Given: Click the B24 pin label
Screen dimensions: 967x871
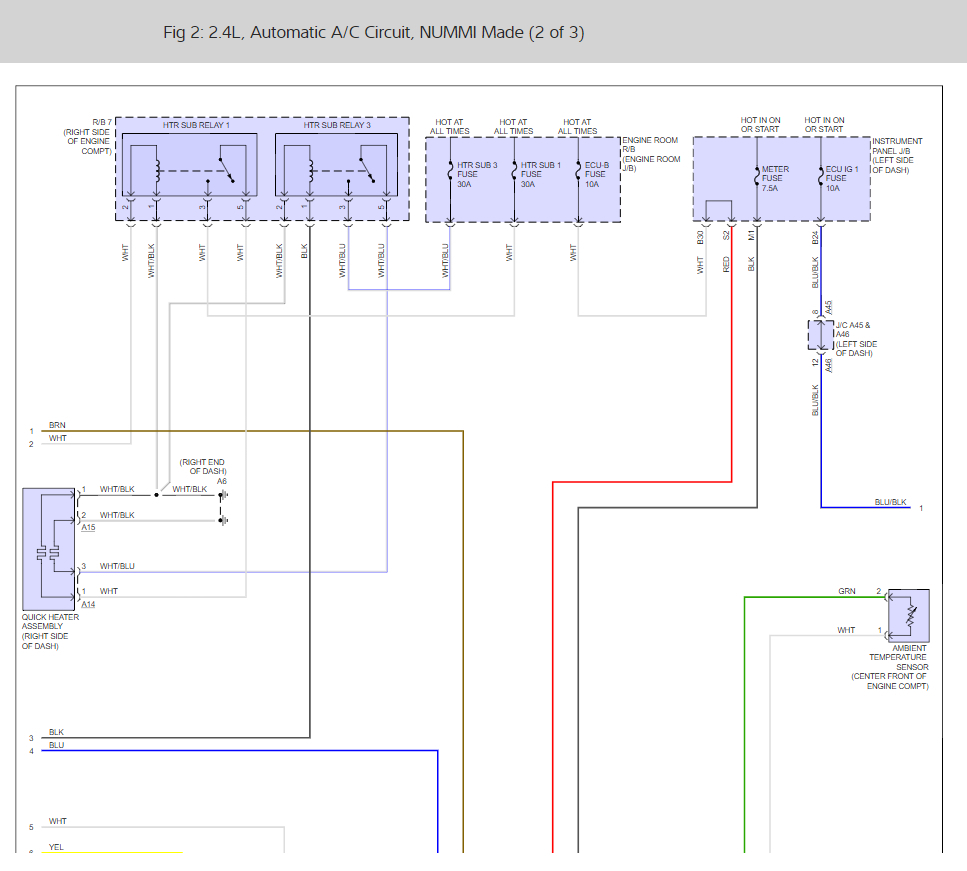Looking at the screenshot, I should coord(815,237).
